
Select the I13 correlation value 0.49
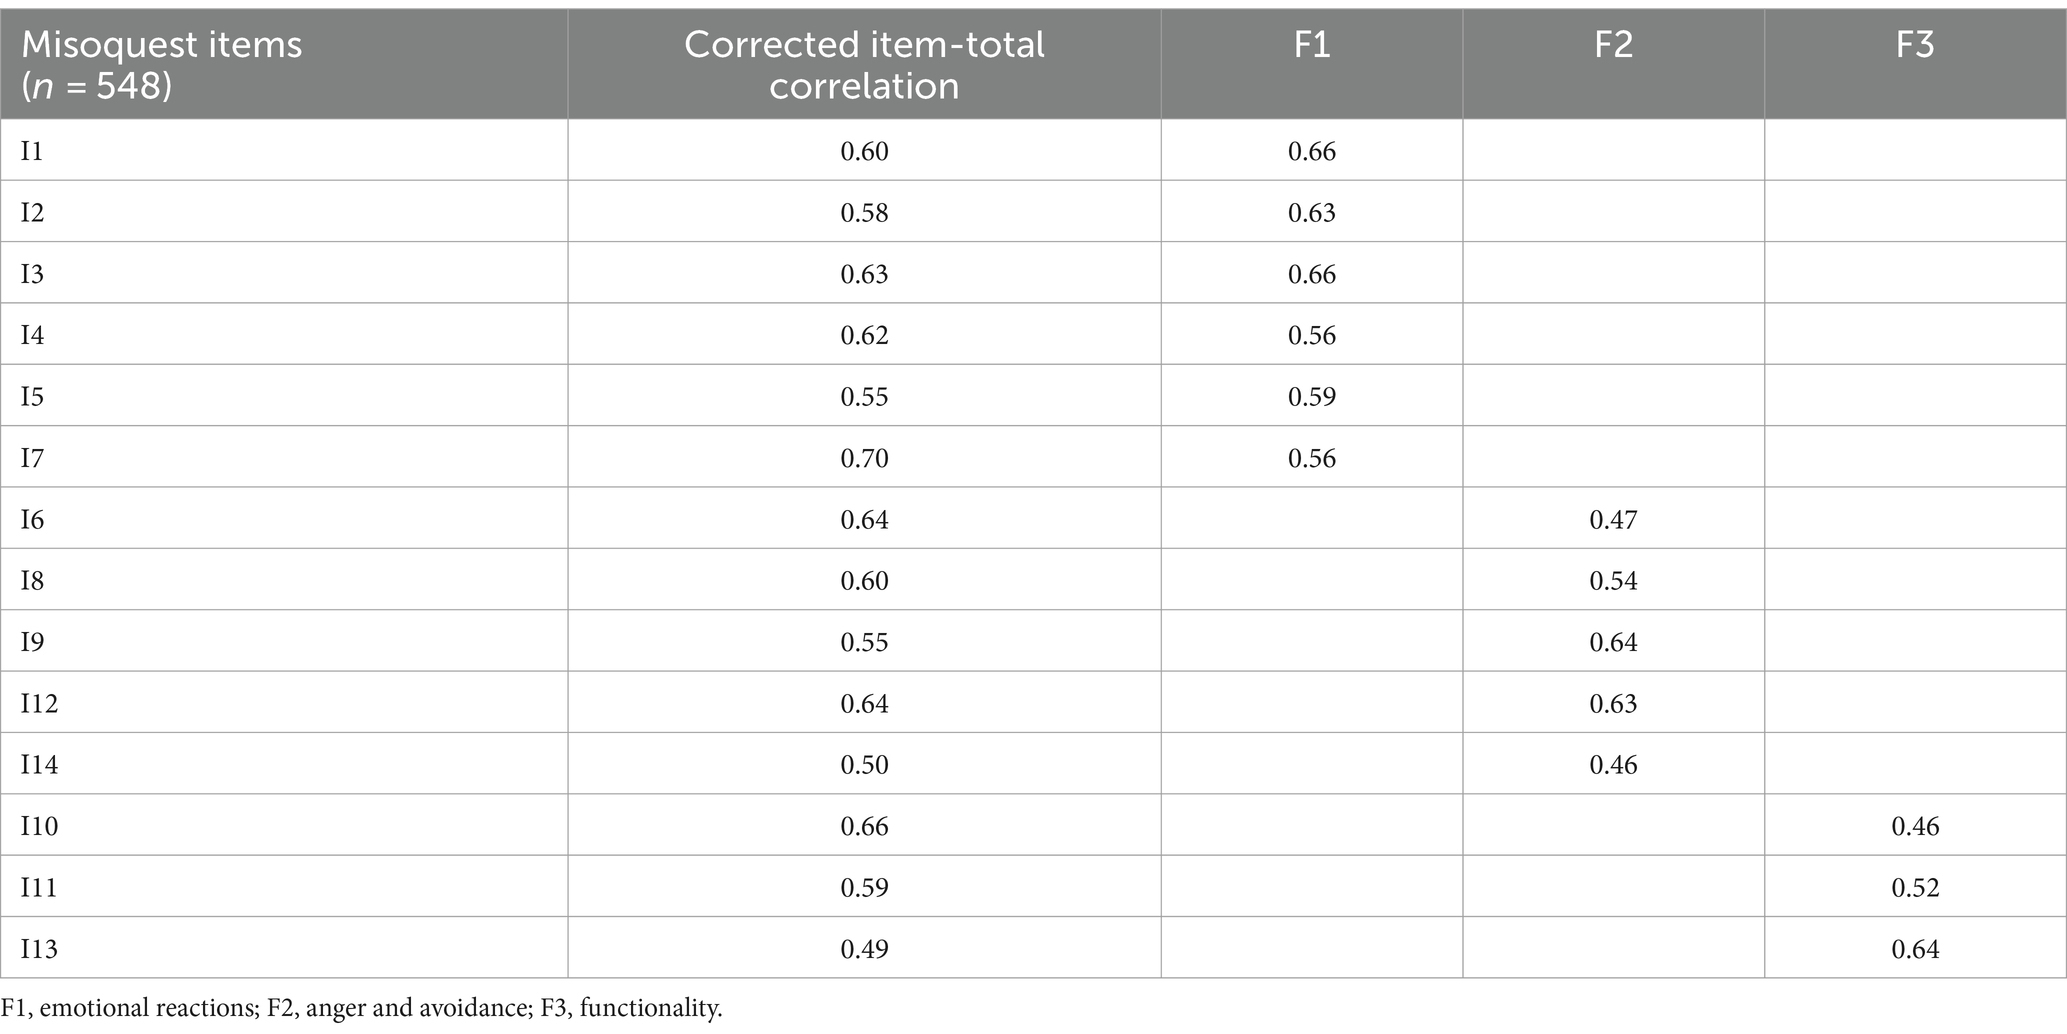click(864, 949)
